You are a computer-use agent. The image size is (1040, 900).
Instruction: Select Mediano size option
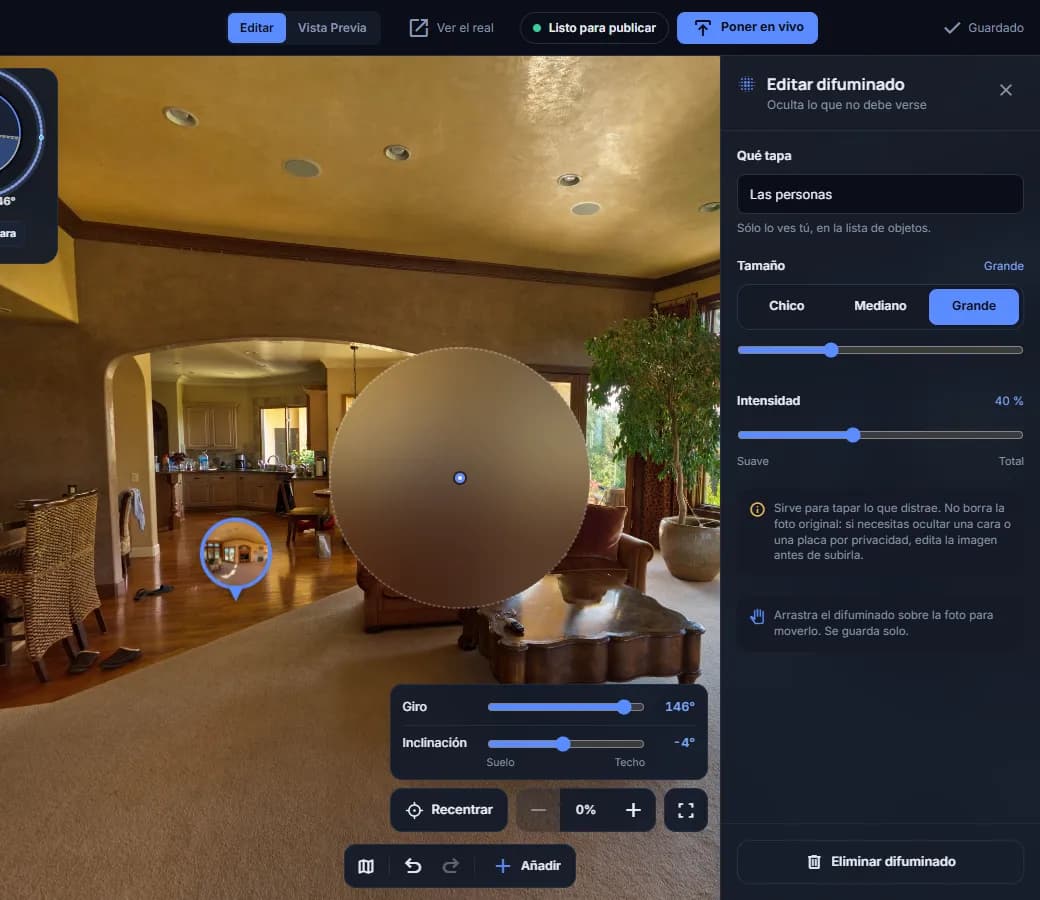(x=880, y=306)
